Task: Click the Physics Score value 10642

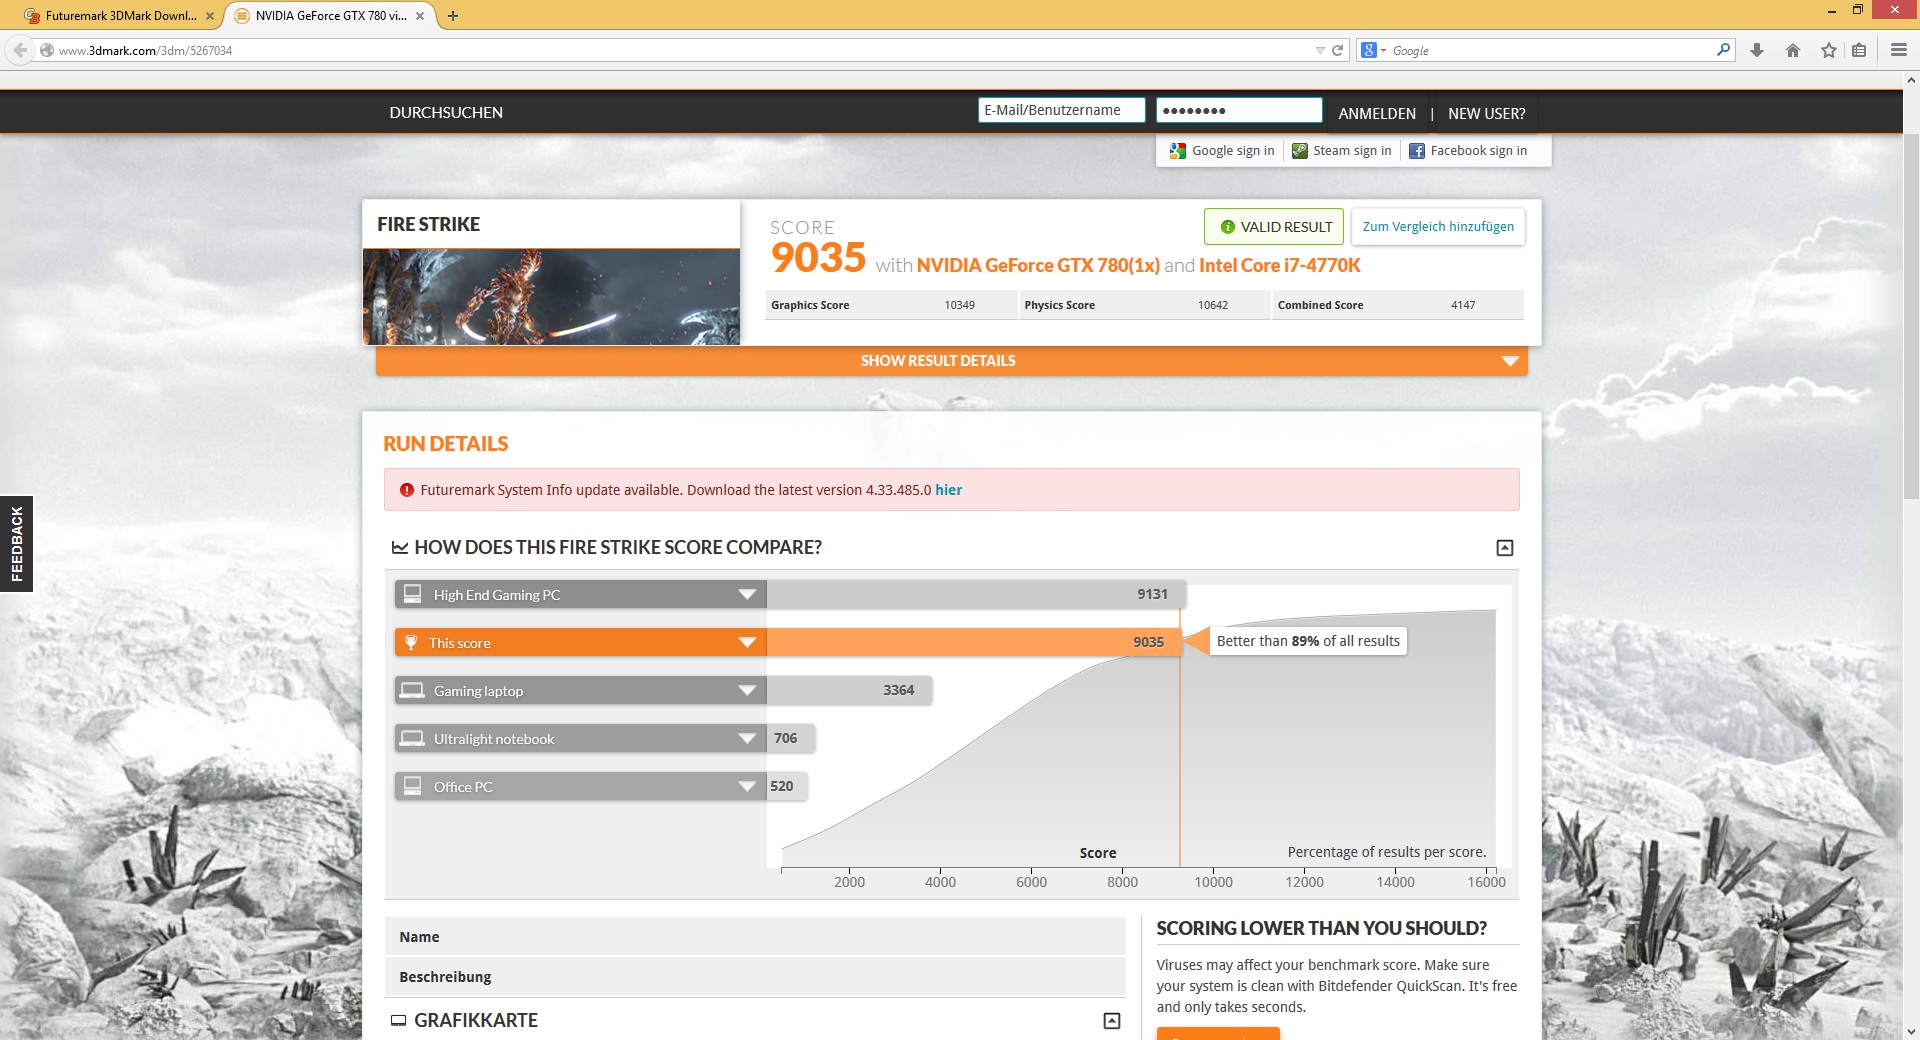Action: coord(1213,305)
